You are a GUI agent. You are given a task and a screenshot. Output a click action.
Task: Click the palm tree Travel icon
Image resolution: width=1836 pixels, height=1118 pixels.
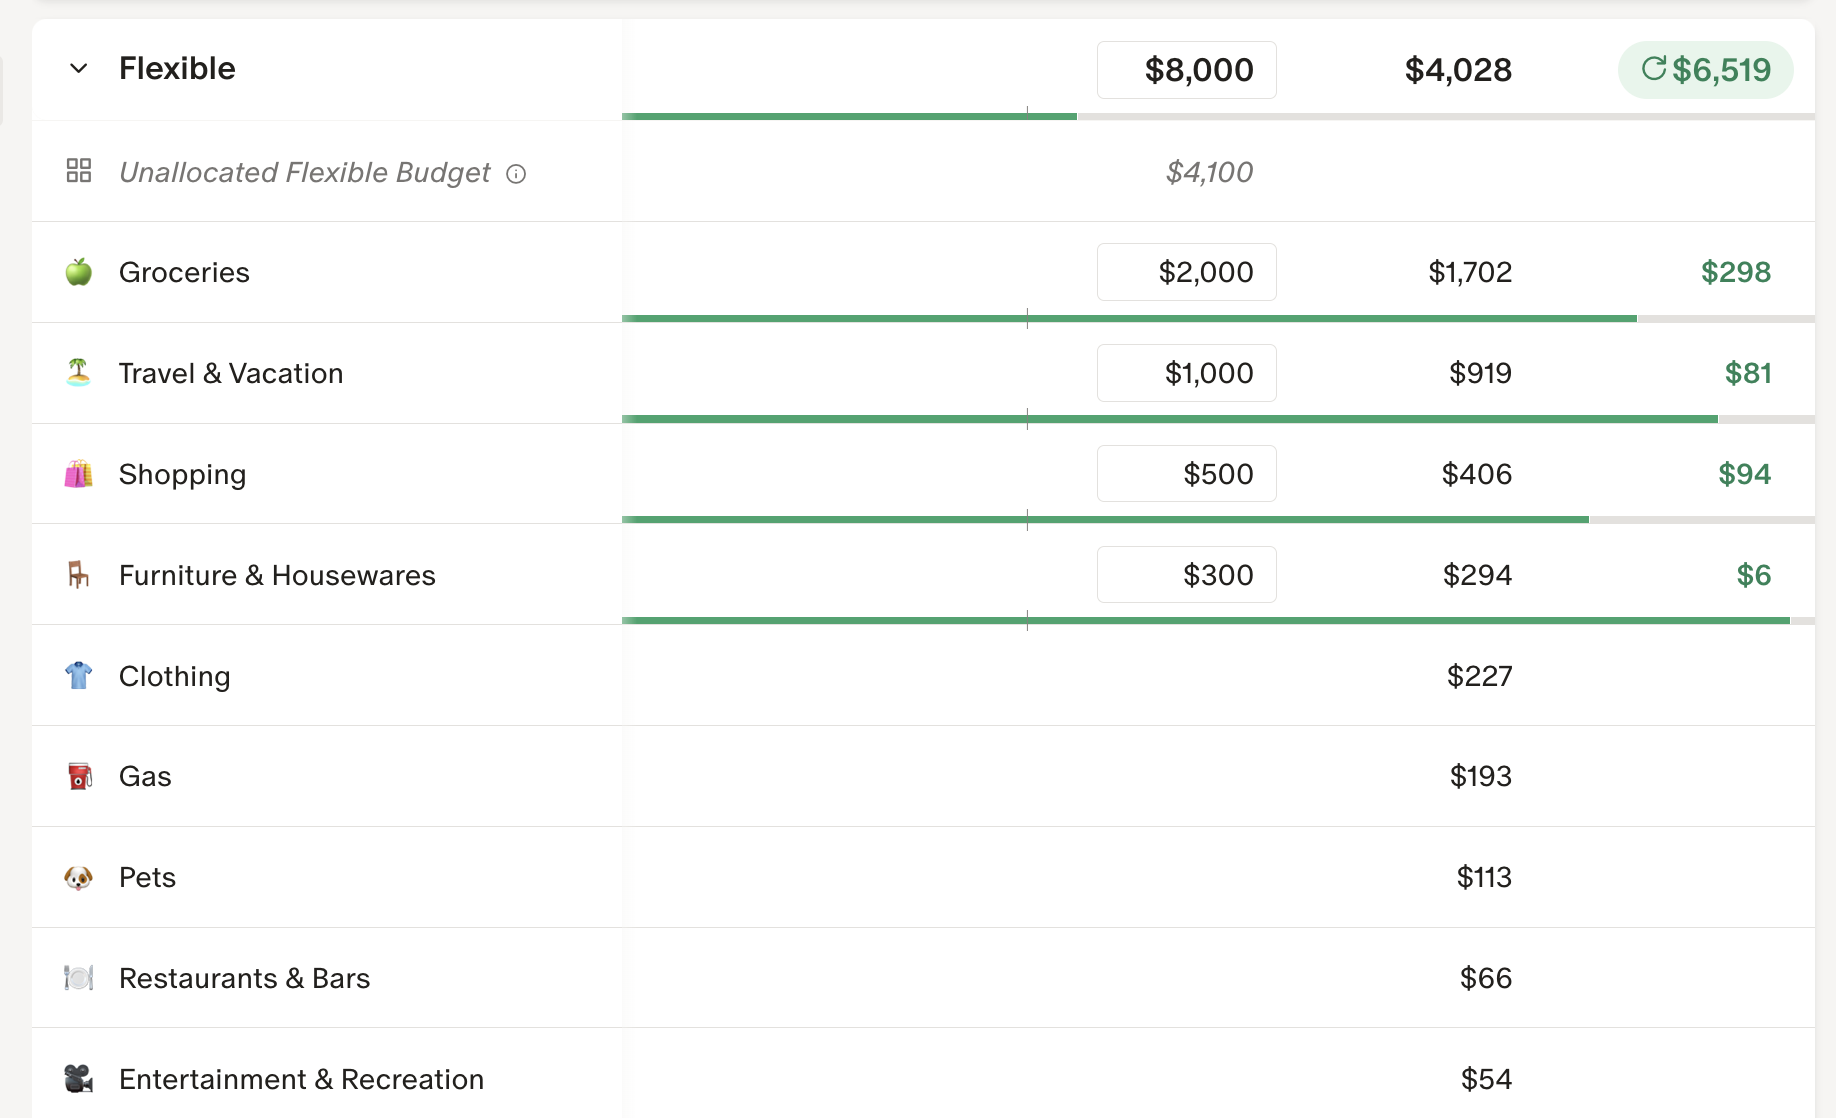[x=79, y=373]
